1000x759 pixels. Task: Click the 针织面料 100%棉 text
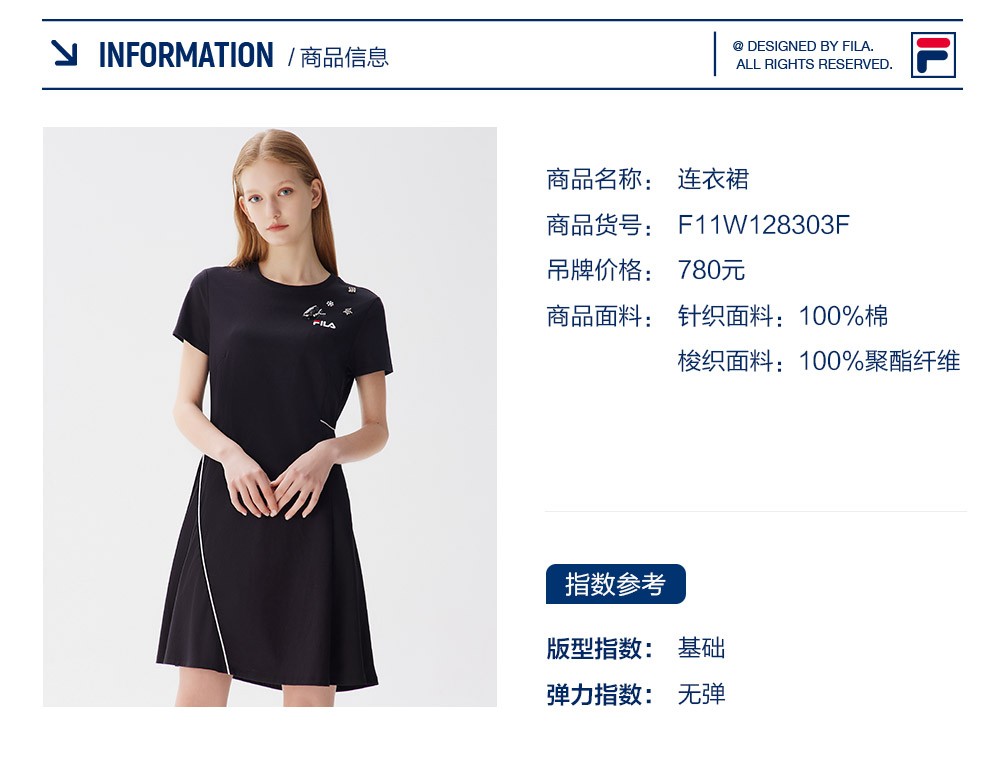[x=783, y=316]
